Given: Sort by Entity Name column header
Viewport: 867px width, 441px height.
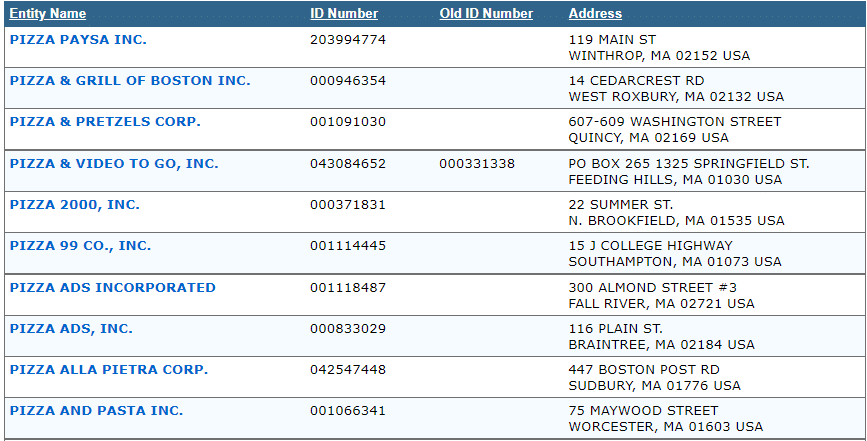Looking at the screenshot, I should click(x=48, y=14).
